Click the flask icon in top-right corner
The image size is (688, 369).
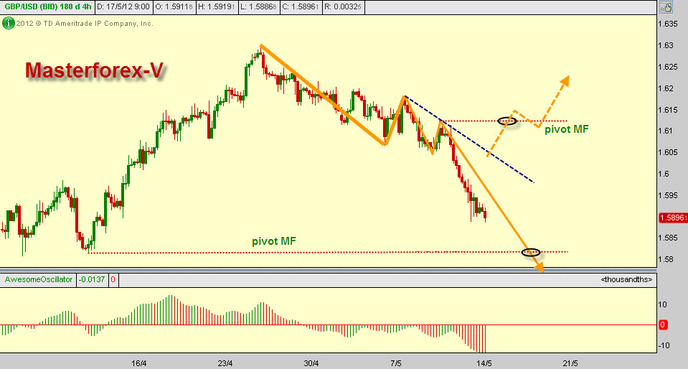[x=666, y=7]
